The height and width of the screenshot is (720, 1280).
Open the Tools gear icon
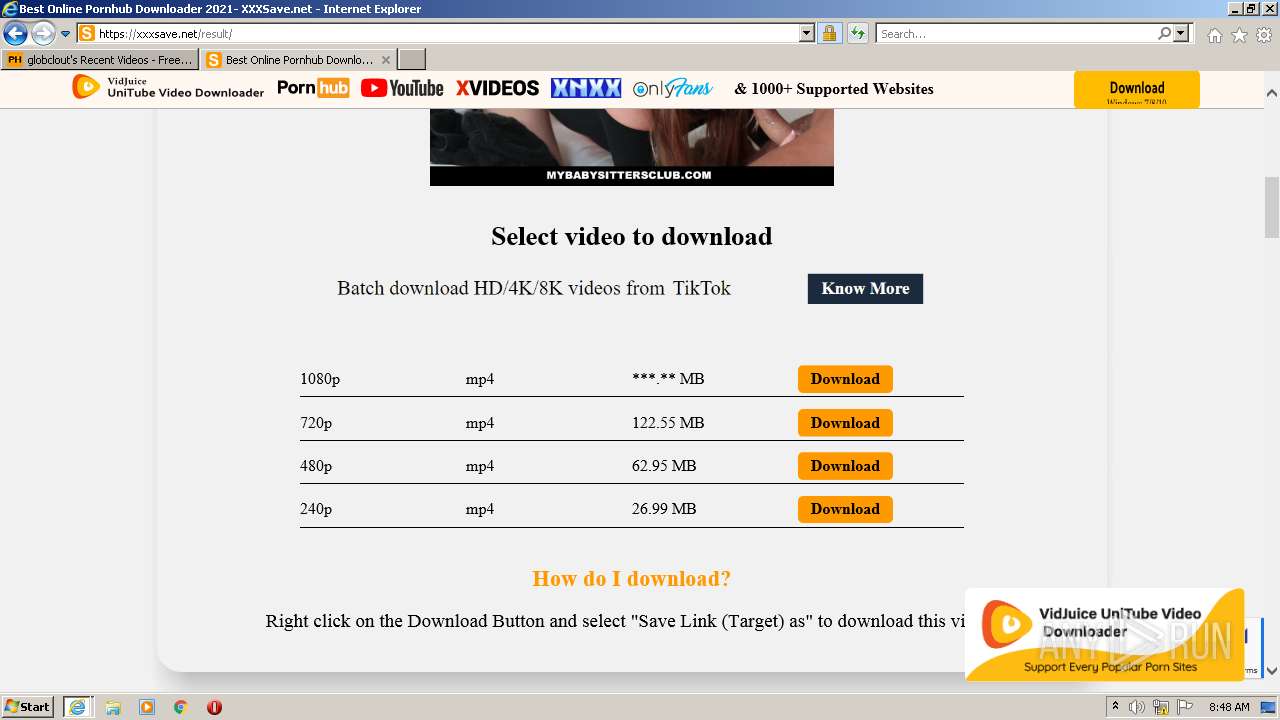pos(1264,35)
